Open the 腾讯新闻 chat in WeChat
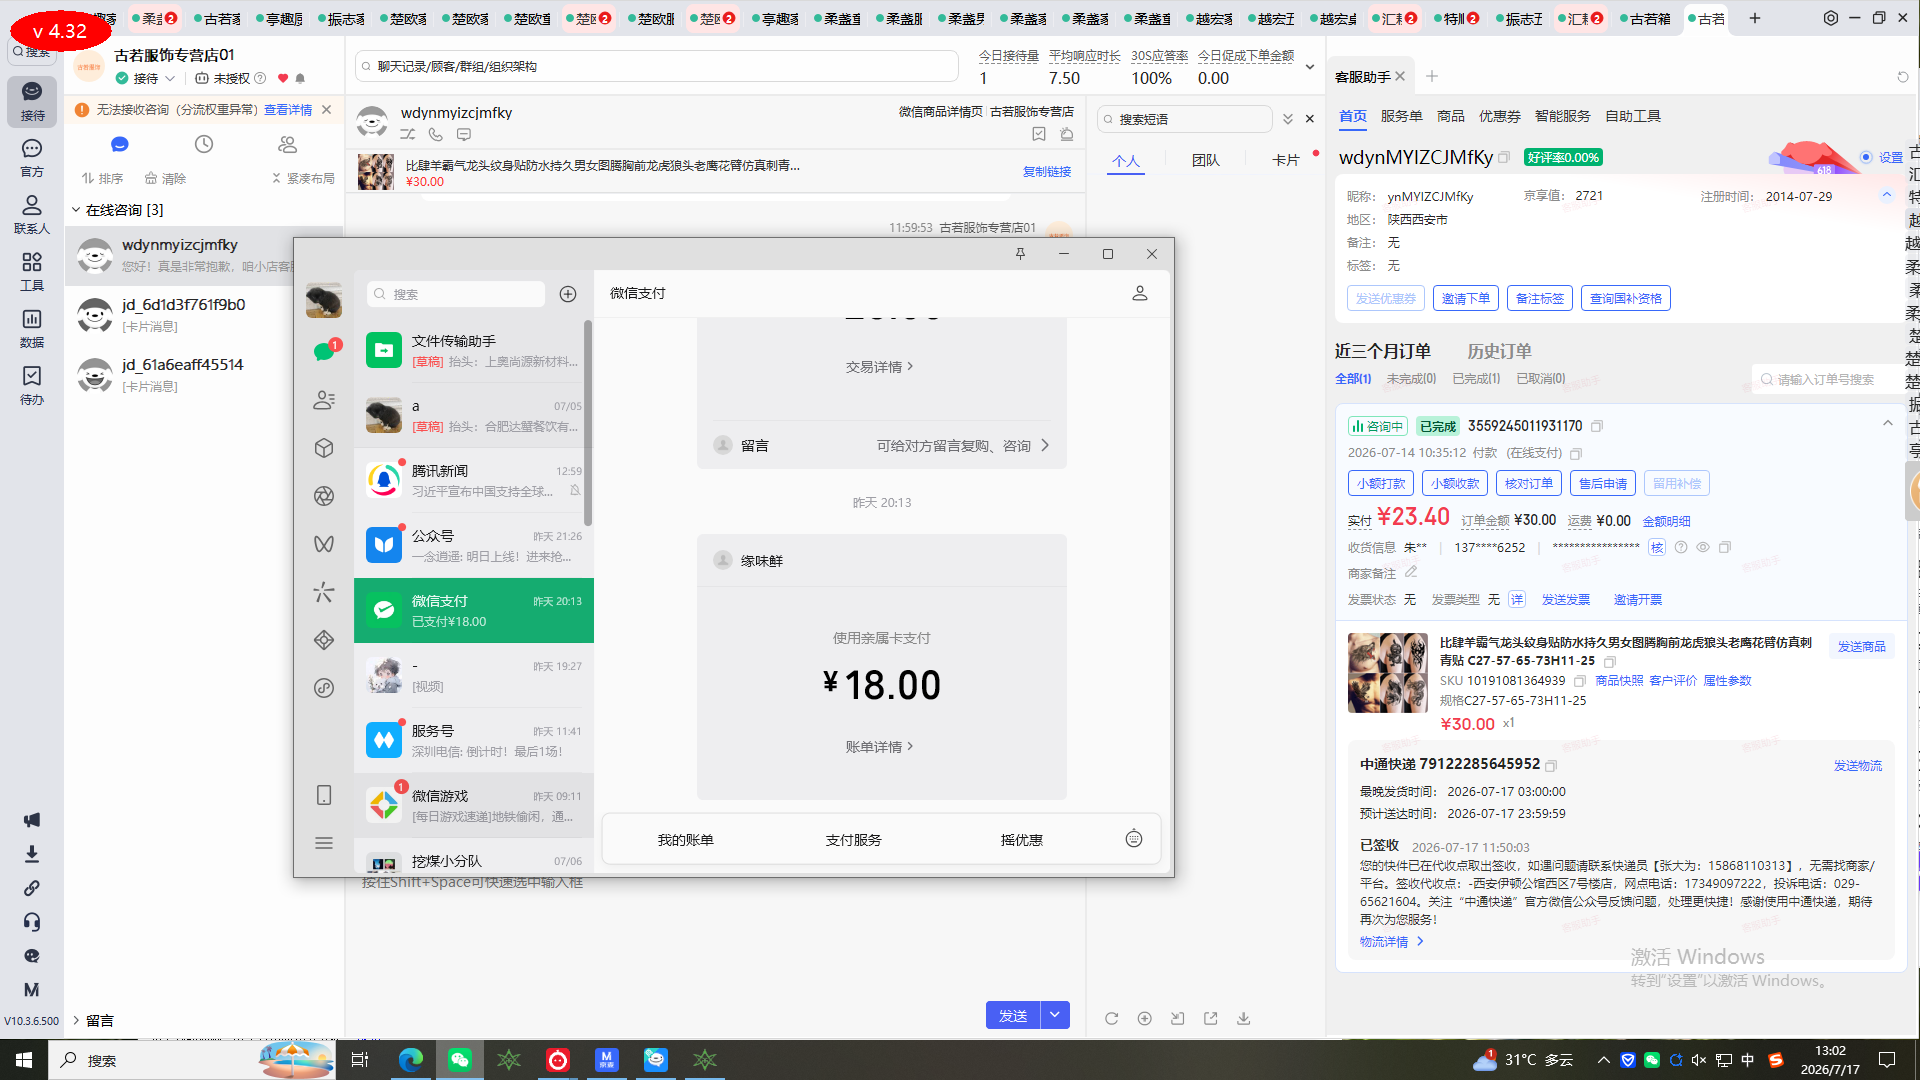Screen dimensions: 1920x1080 [x=474, y=481]
